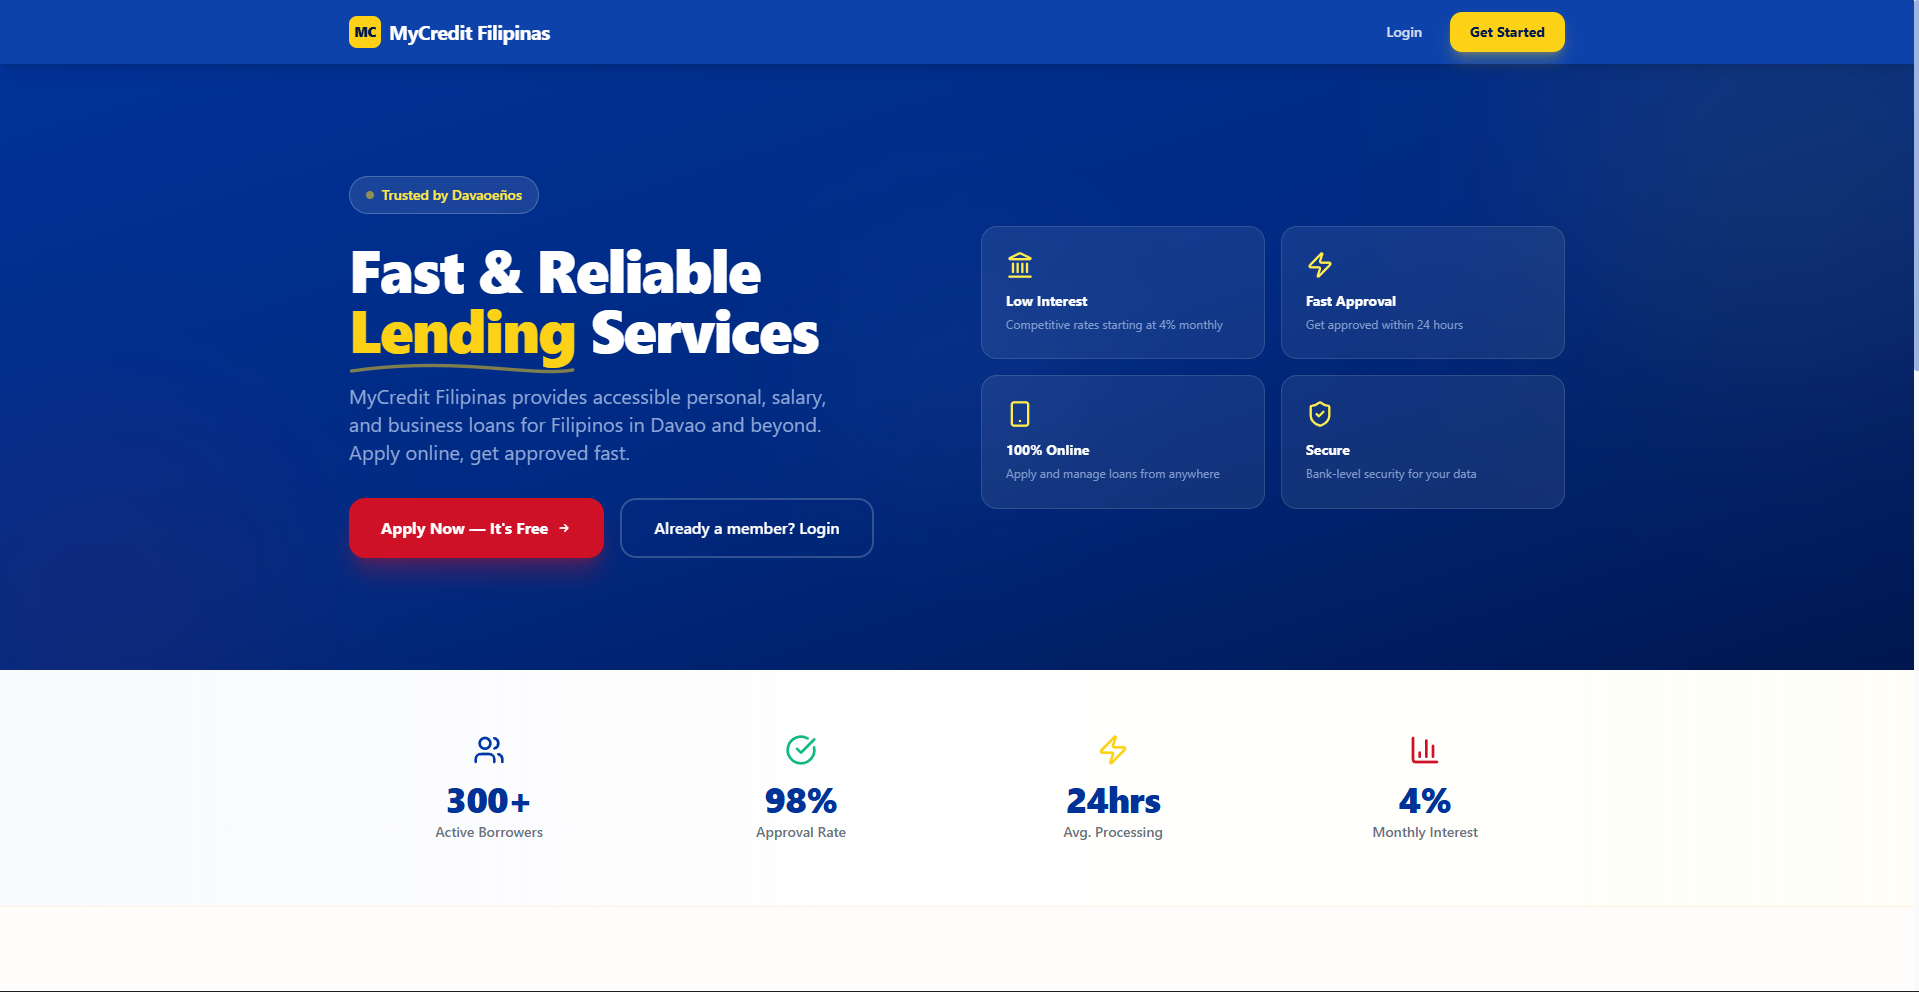Click the lightning icon for Fast Approval
The width and height of the screenshot is (1919, 992).
(x=1320, y=265)
